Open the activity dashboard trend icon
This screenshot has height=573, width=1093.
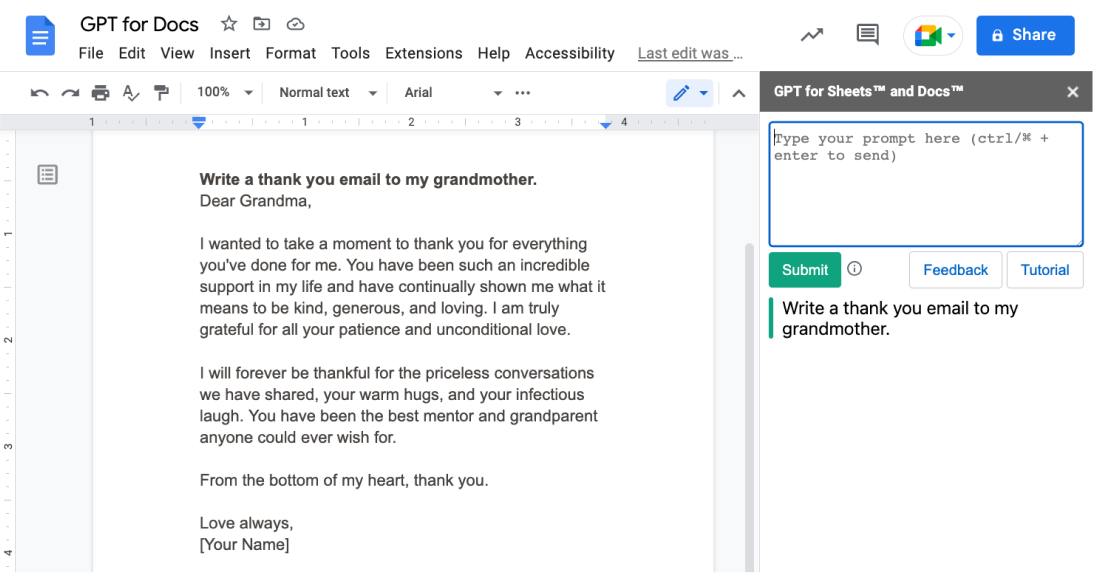point(812,35)
